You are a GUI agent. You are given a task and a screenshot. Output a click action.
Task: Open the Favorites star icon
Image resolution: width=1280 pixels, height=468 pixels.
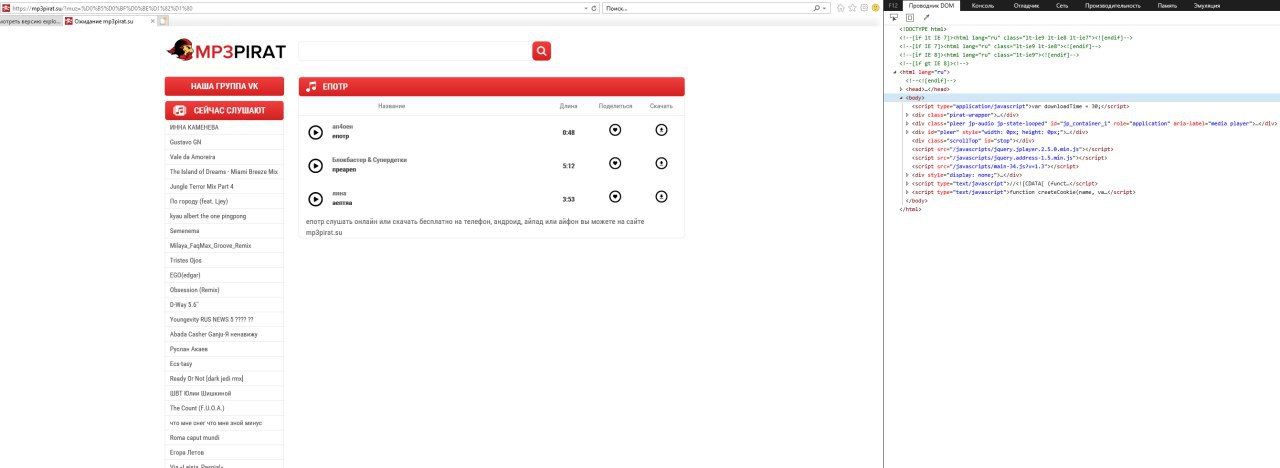[853, 8]
